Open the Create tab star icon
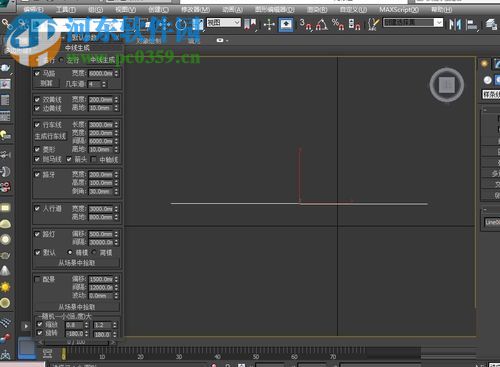This screenshot has height=367, width=500. (484, 64)
